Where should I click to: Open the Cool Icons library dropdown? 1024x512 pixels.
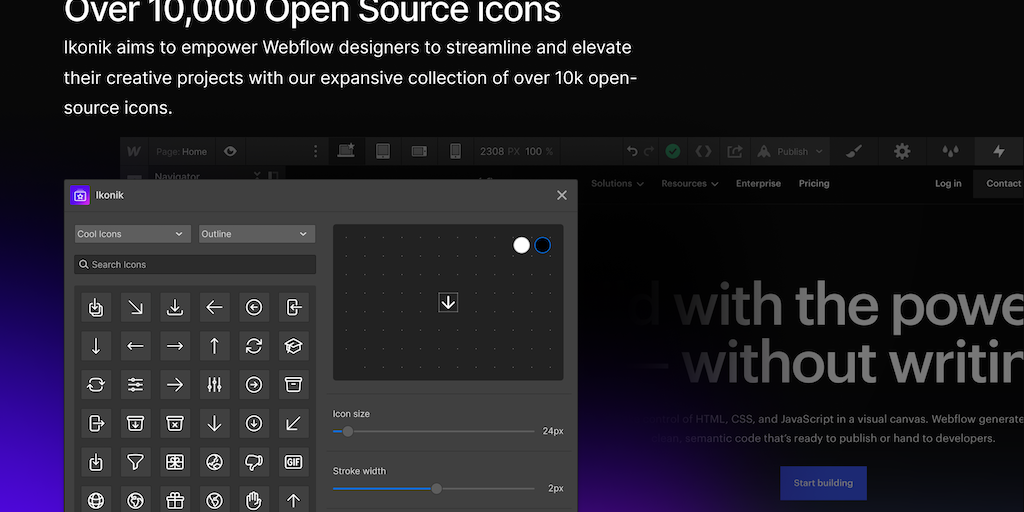click(132, 234)
